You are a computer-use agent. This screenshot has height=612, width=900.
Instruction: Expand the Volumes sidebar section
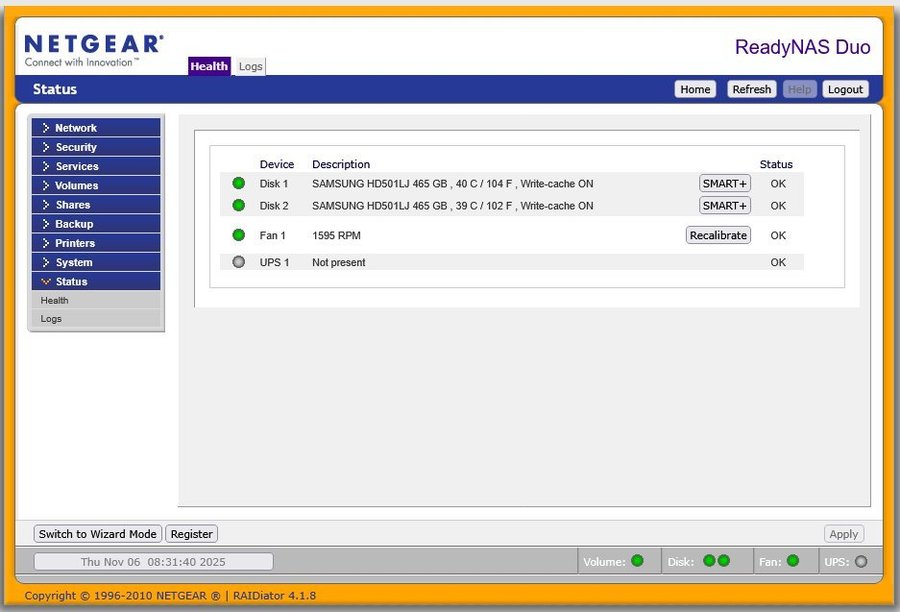(96, 185)
